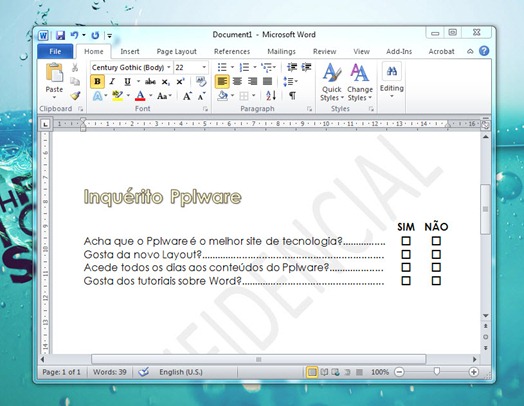Toggle Subscript formatting
This screenshot has height=406, width=524.
165,82
